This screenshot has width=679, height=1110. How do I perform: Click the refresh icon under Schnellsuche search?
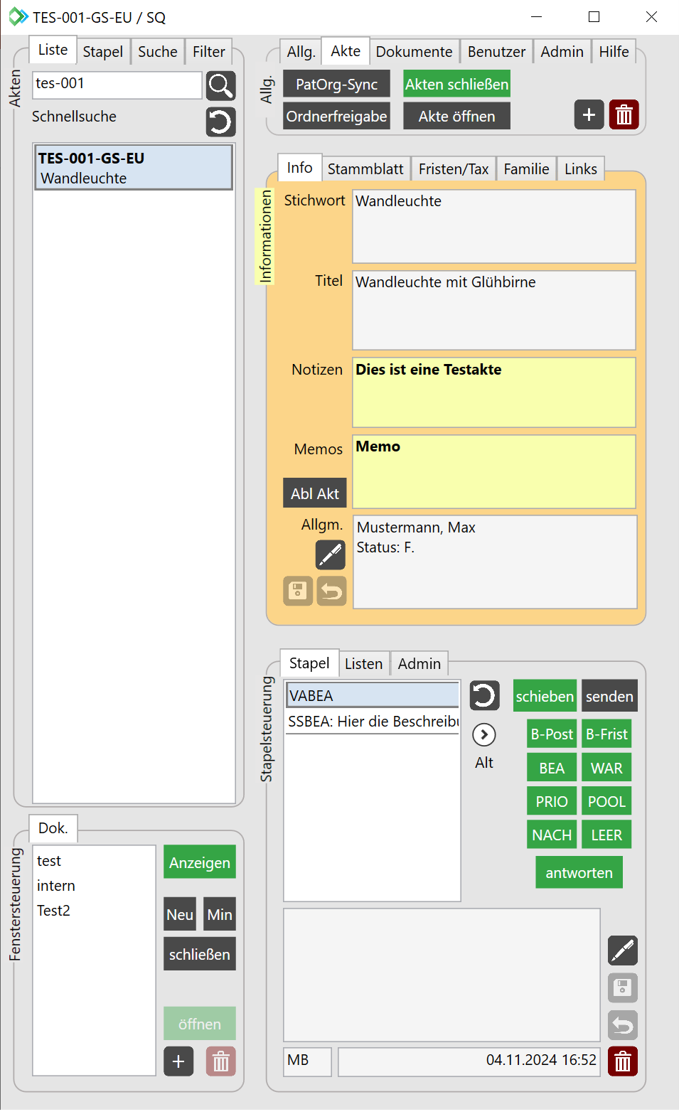(221, 122)
